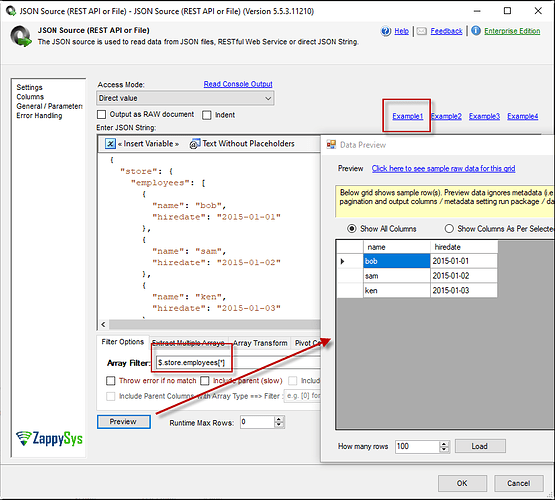The image size is (555, 500).
Task: Click the Enterprise Edition info icon
Action: (x=476, y=31)
